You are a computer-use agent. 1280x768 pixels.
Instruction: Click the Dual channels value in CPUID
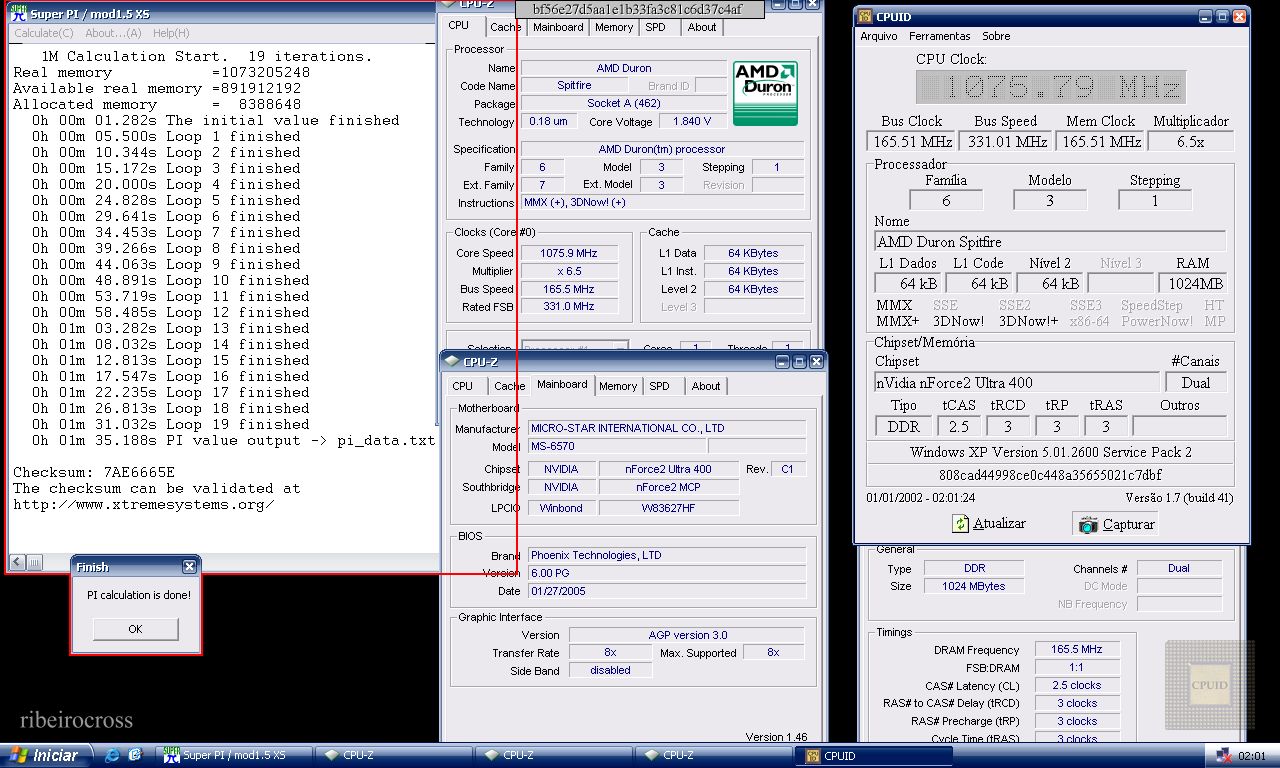click(x=1196, y=382)
